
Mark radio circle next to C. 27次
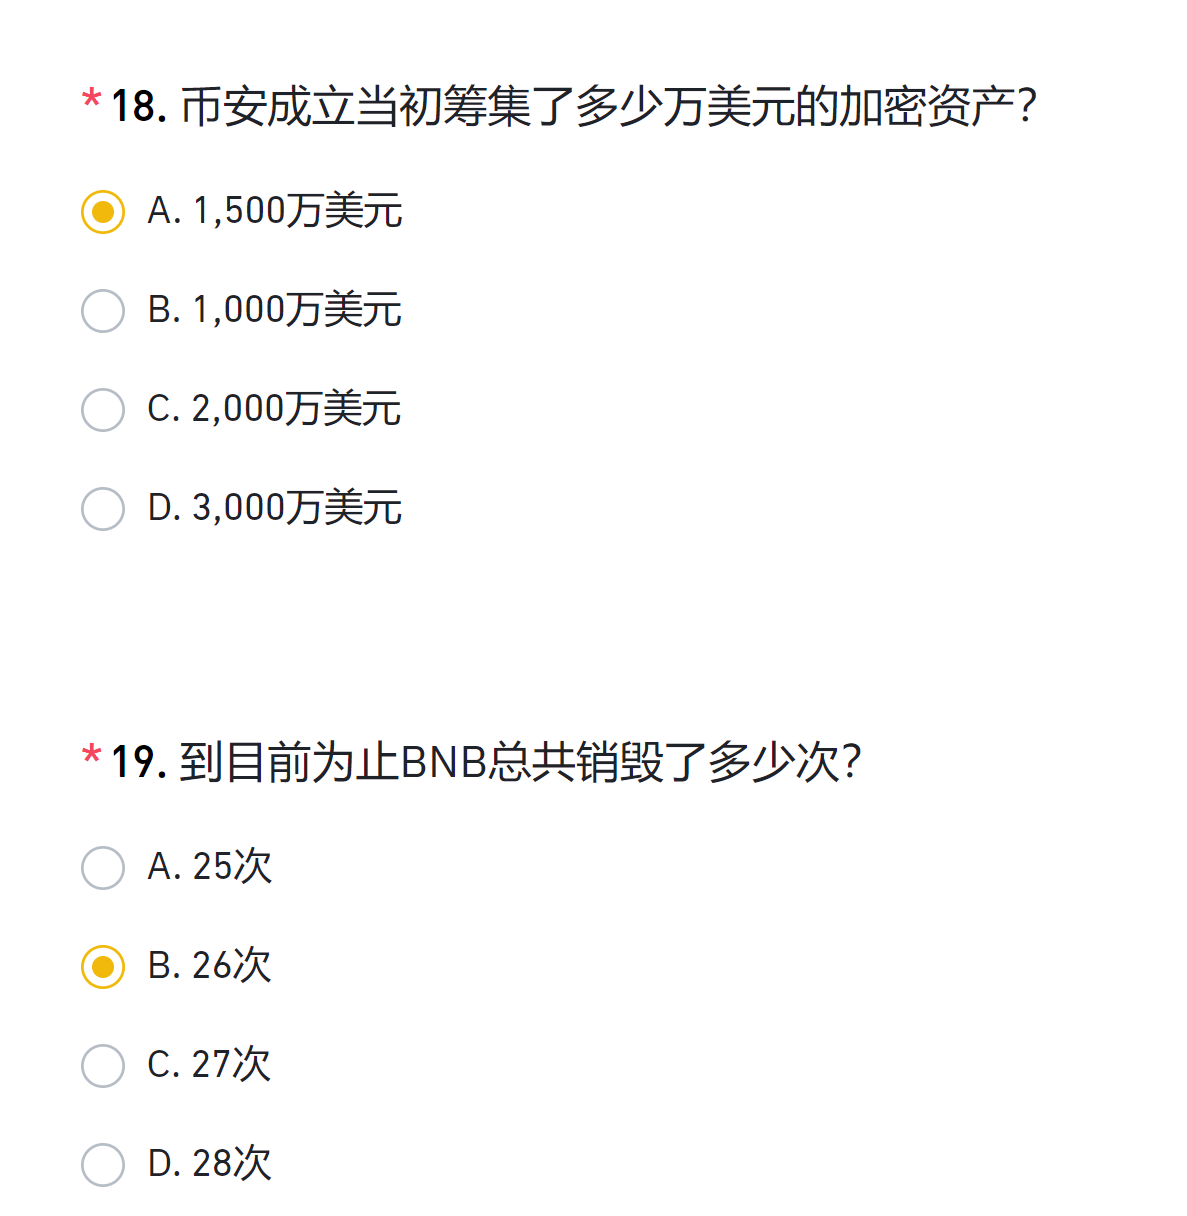coord(103,1066)
